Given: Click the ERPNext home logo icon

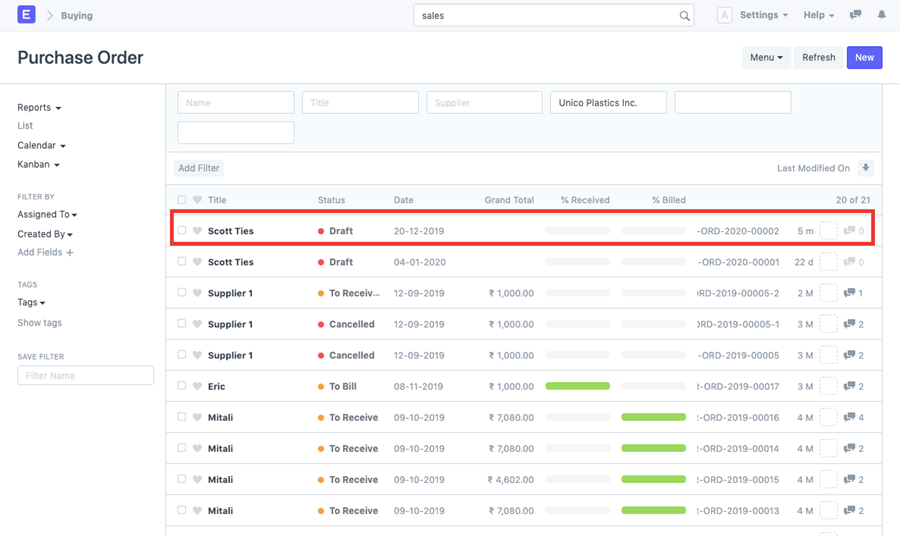Looking at the screenshot, I should (x=26, y=15).
